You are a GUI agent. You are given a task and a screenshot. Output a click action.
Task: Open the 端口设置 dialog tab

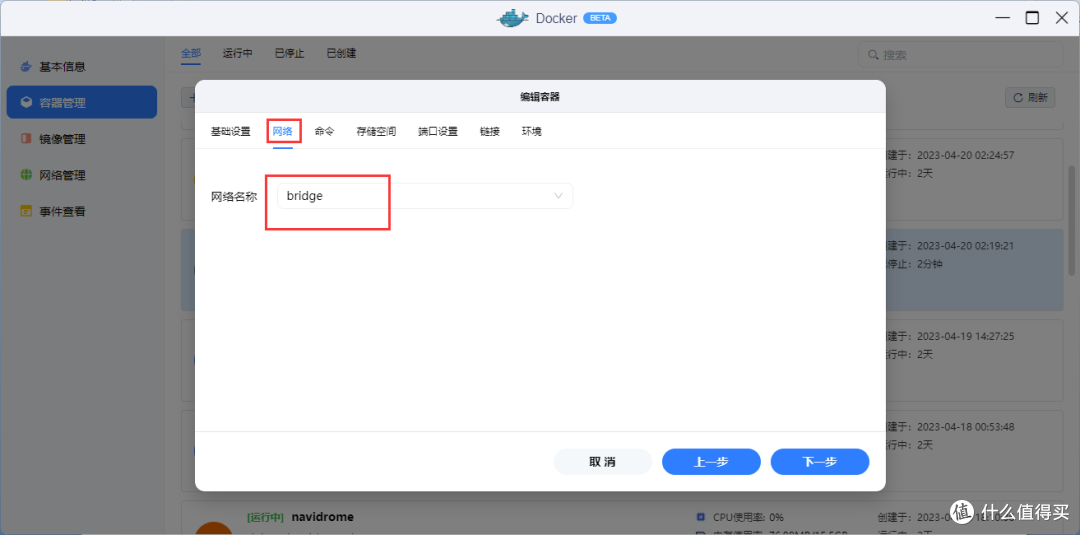tap(438, 132)
